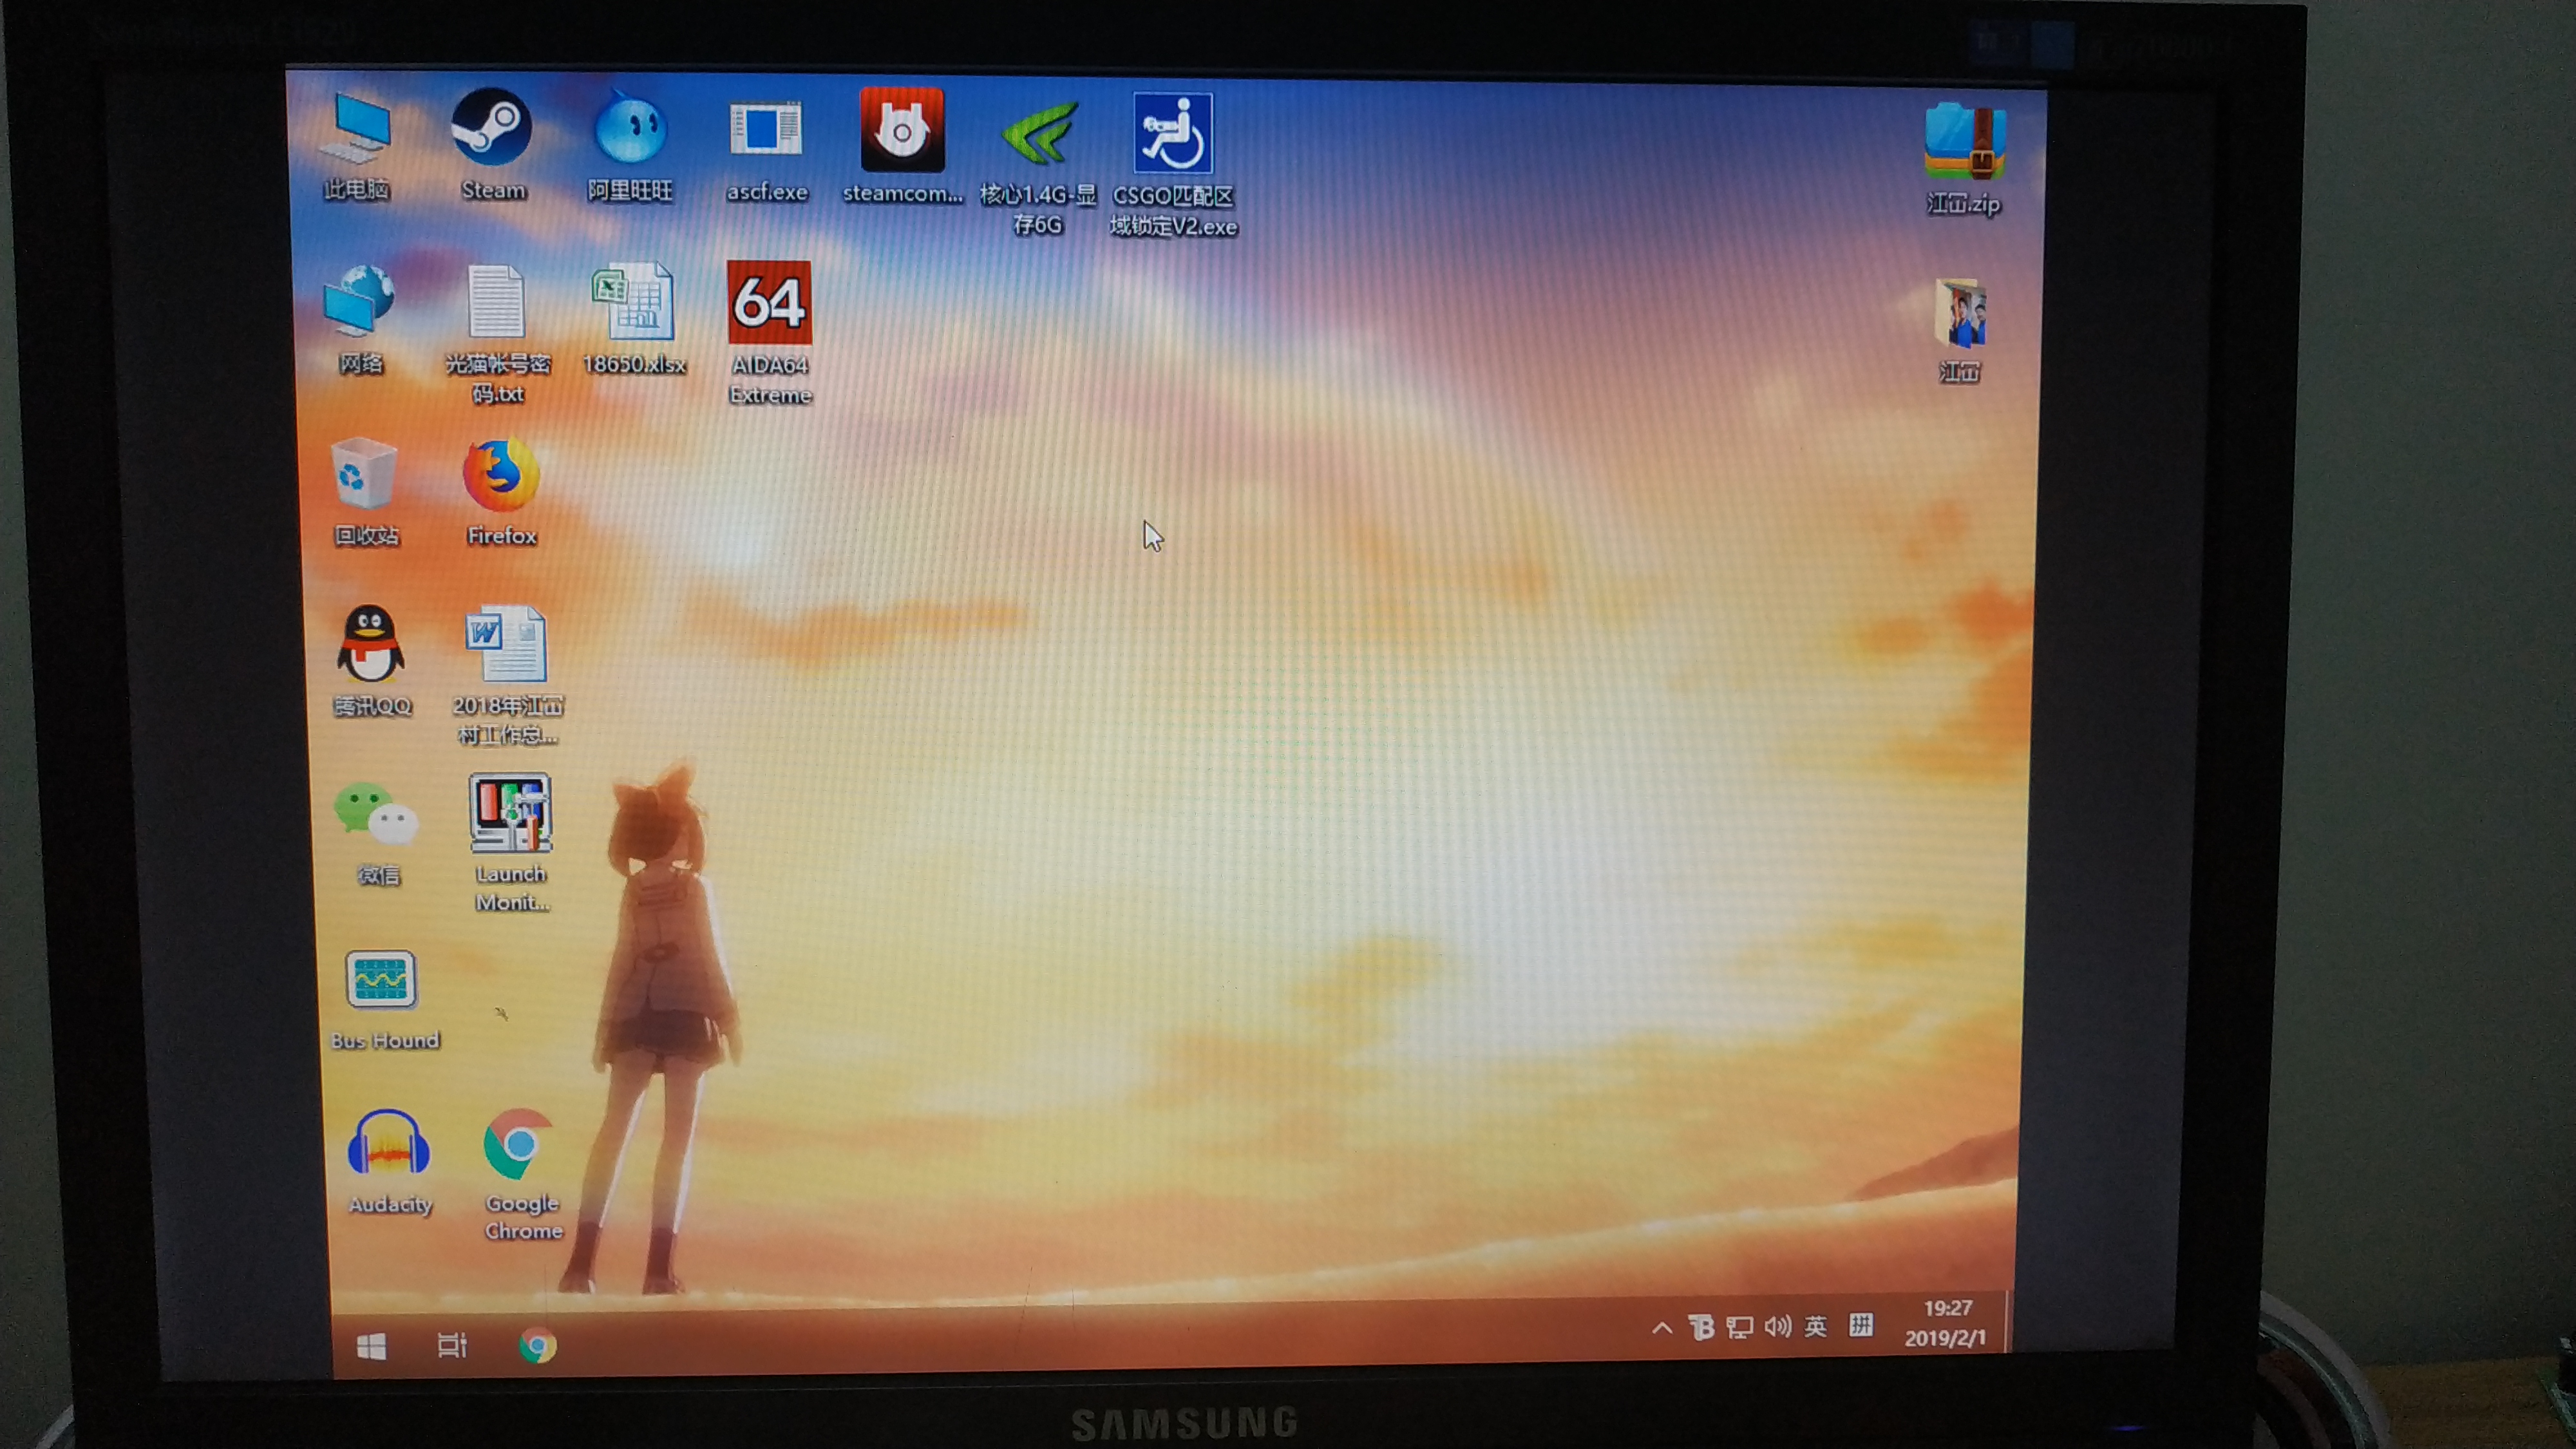
Task: Select the 光猫帐号密码.txt file
Action: 497,334
